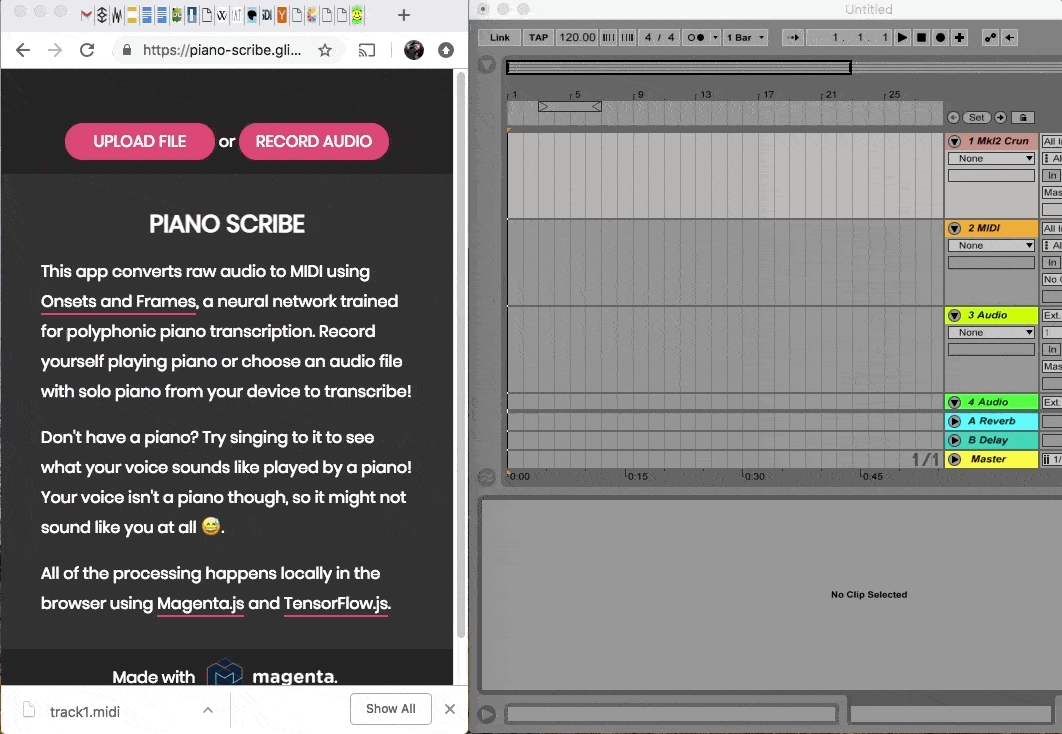1062x734 pixels.
Task: Open the Wikipedia browser tab
Action: (221, 15)
